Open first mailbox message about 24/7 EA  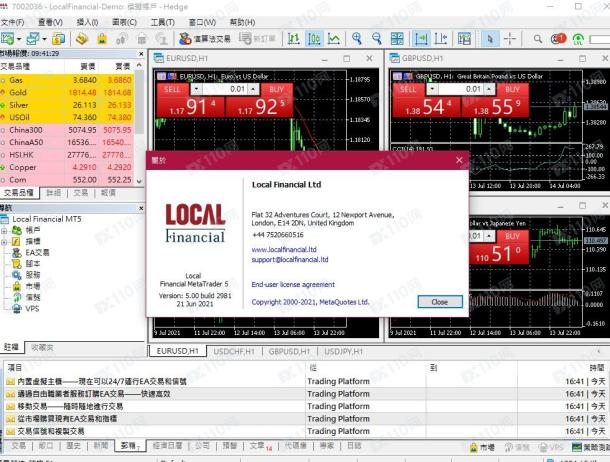[x=101, y=382]
